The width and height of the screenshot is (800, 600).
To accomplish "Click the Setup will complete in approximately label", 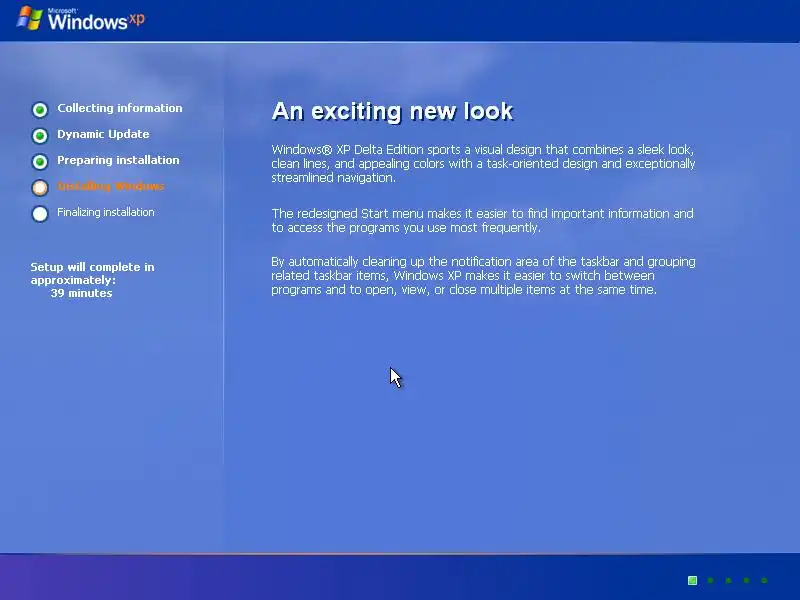I will pos(92,273).
